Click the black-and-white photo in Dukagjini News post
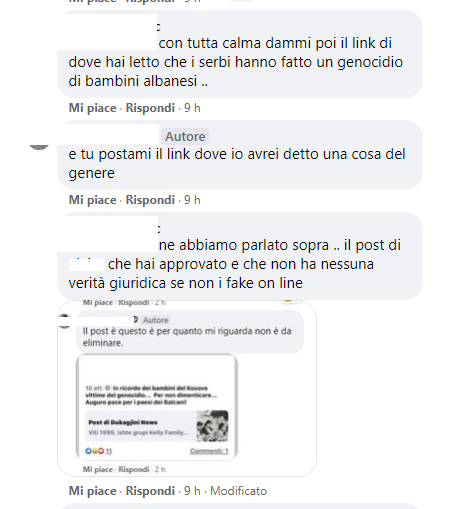Screen dimensions: 456x509 click(212, 426)
